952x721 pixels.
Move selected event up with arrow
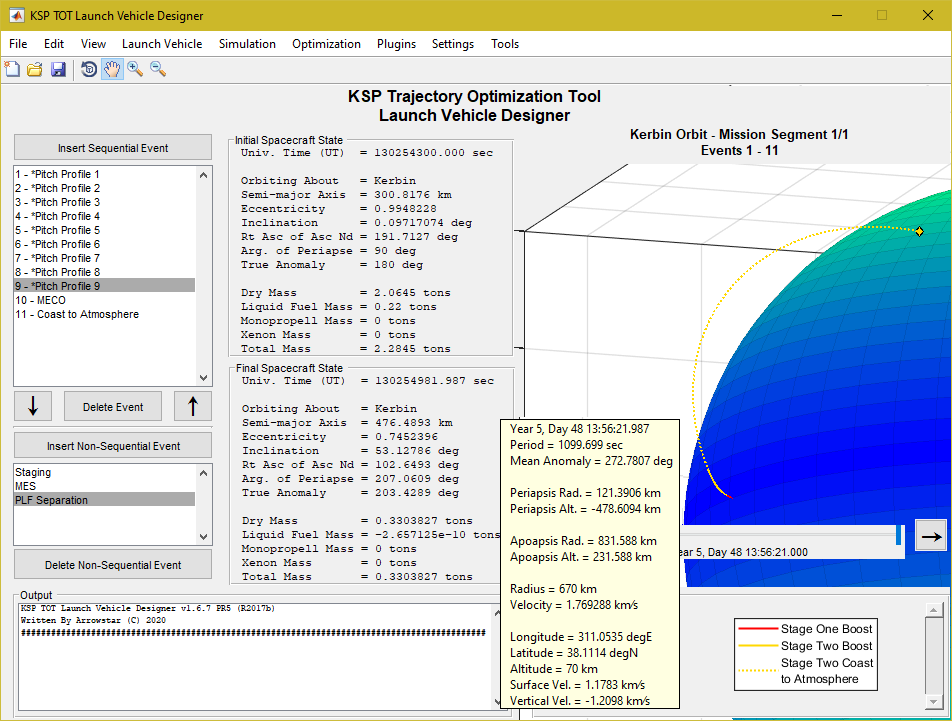pyautogui.click(x=192, y=406)
